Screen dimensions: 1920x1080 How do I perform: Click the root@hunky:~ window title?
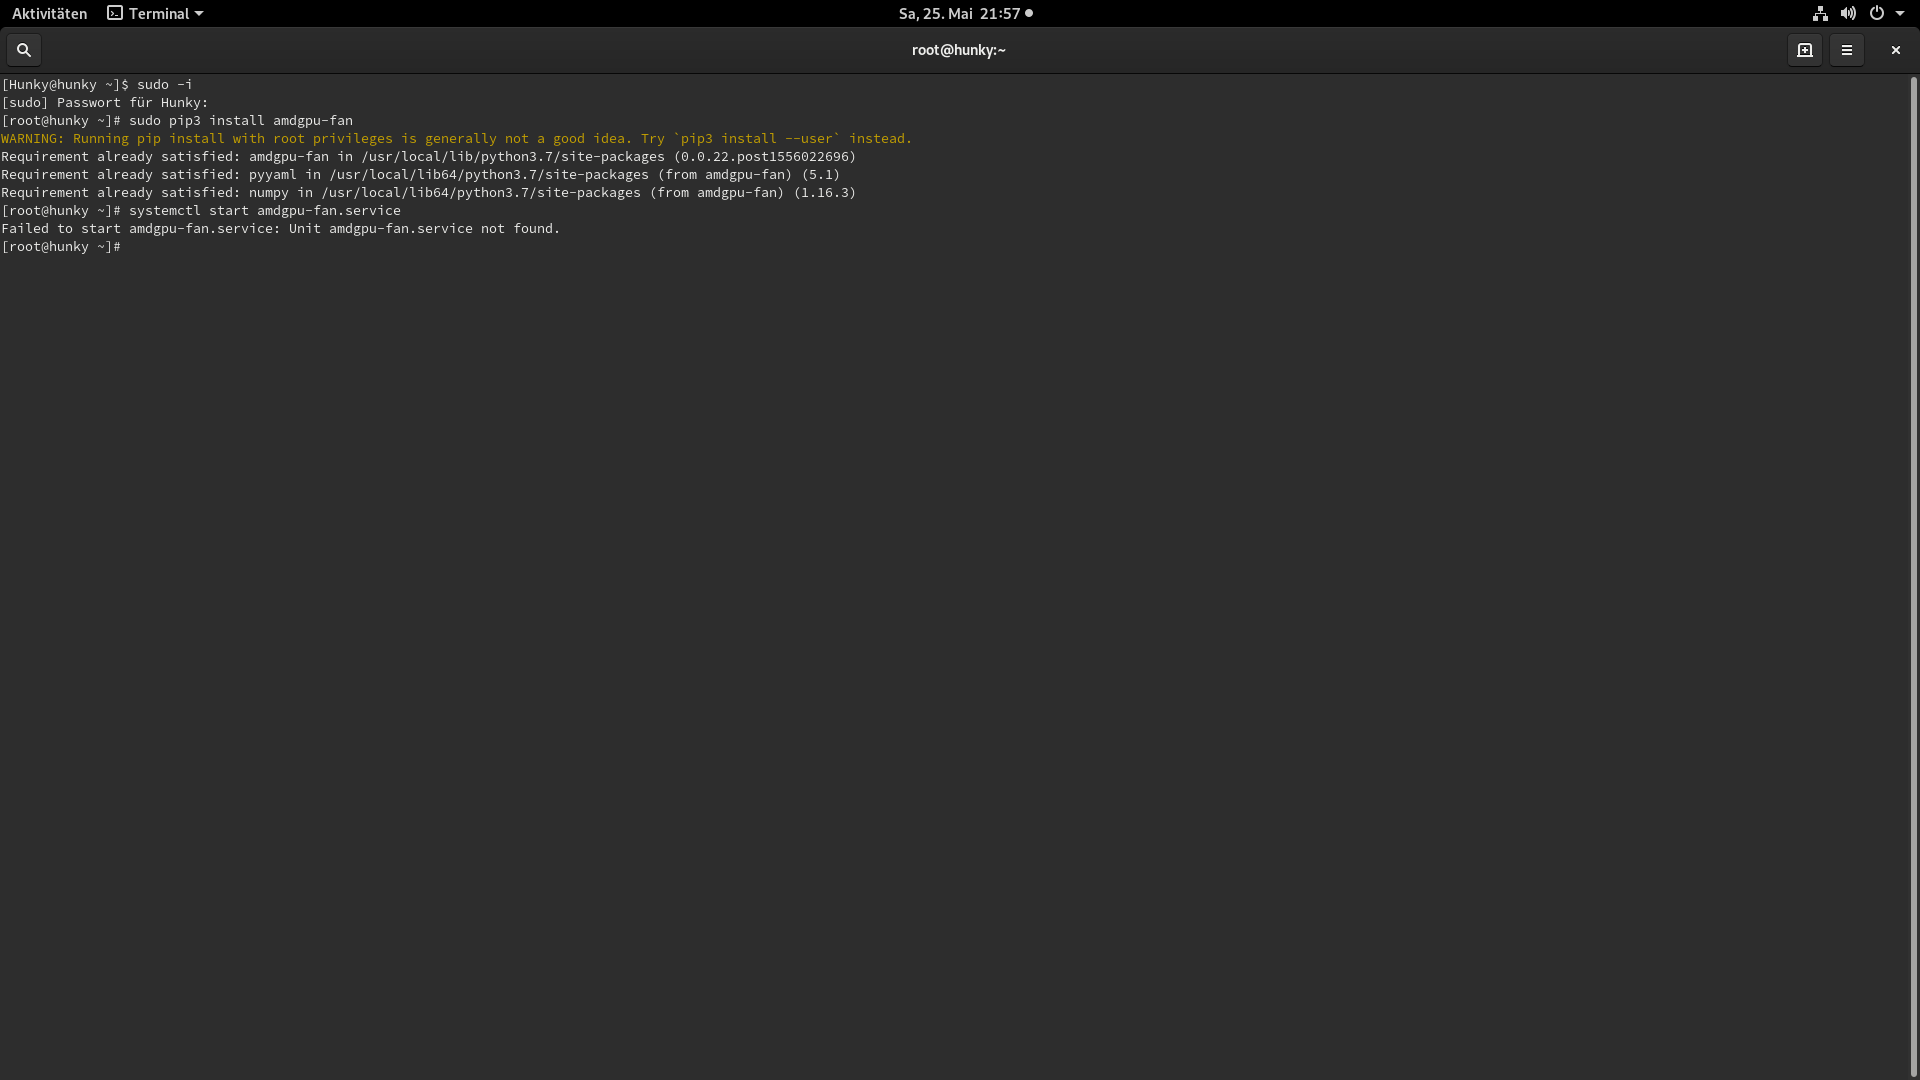pos(958,50)
